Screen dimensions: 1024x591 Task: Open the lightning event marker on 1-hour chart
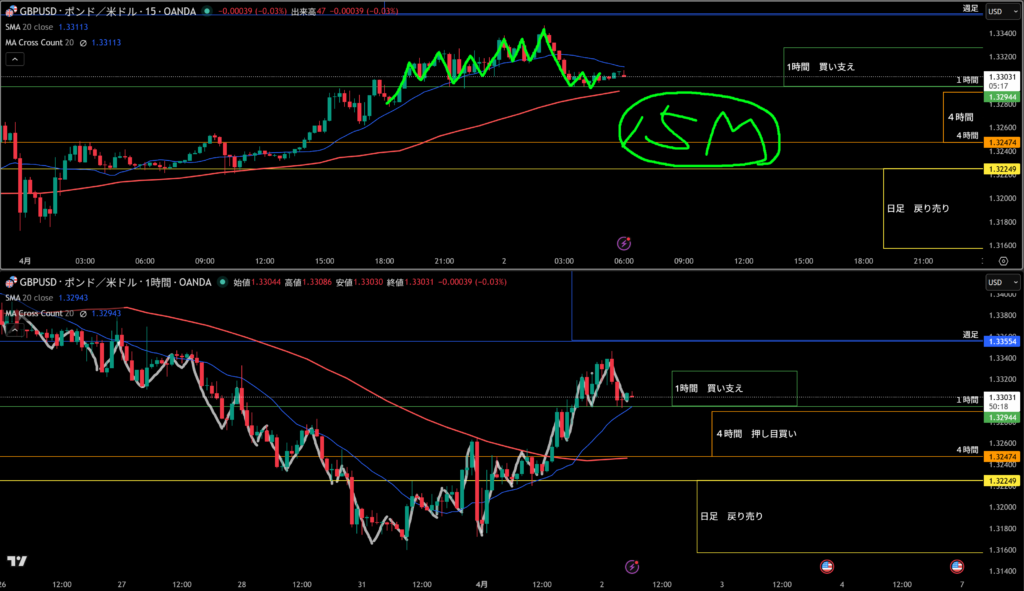tap(632, 567)
